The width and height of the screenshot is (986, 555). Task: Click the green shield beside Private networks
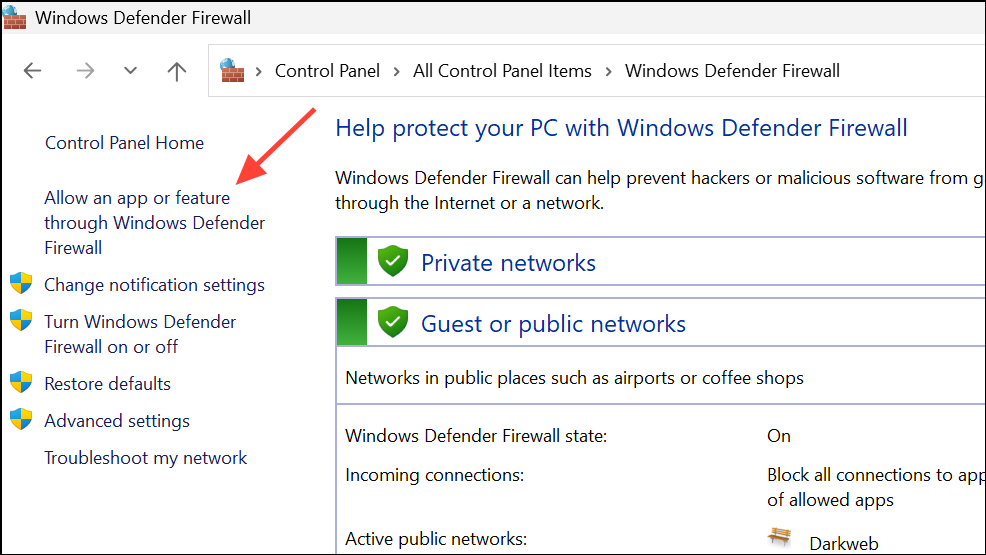(392, 262)
